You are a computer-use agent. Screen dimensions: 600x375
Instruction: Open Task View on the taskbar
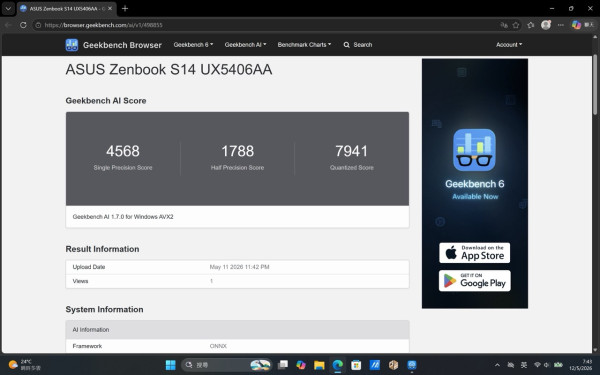283,365
